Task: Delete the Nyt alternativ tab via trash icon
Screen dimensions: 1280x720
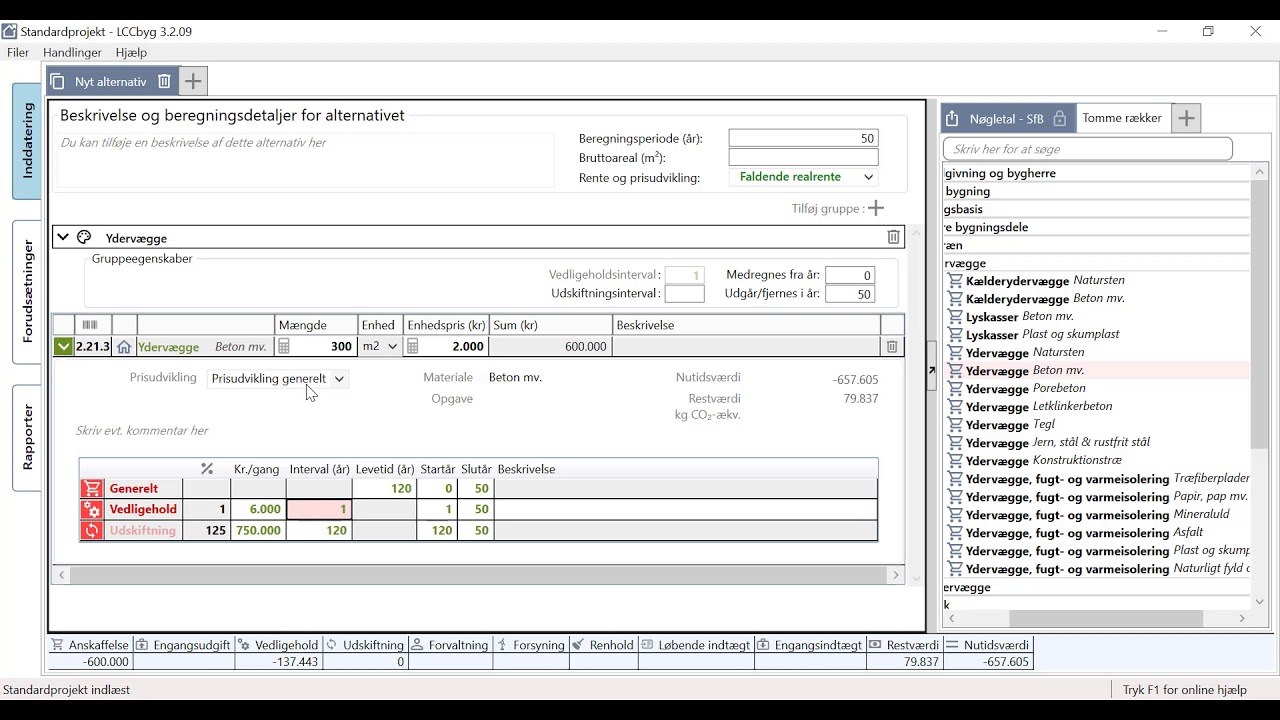Action: (x=164, y=82)
